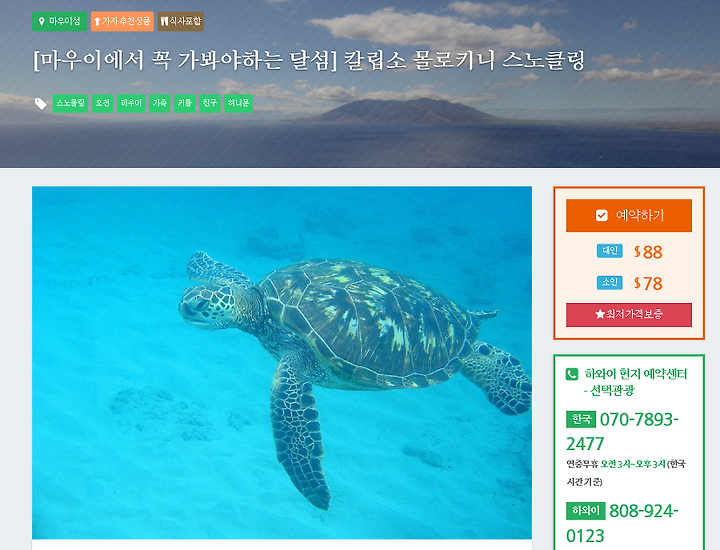Click the checkmark icon in 예약하기 button
Viewport: 720px width, 550px height.
pos(602,215)
